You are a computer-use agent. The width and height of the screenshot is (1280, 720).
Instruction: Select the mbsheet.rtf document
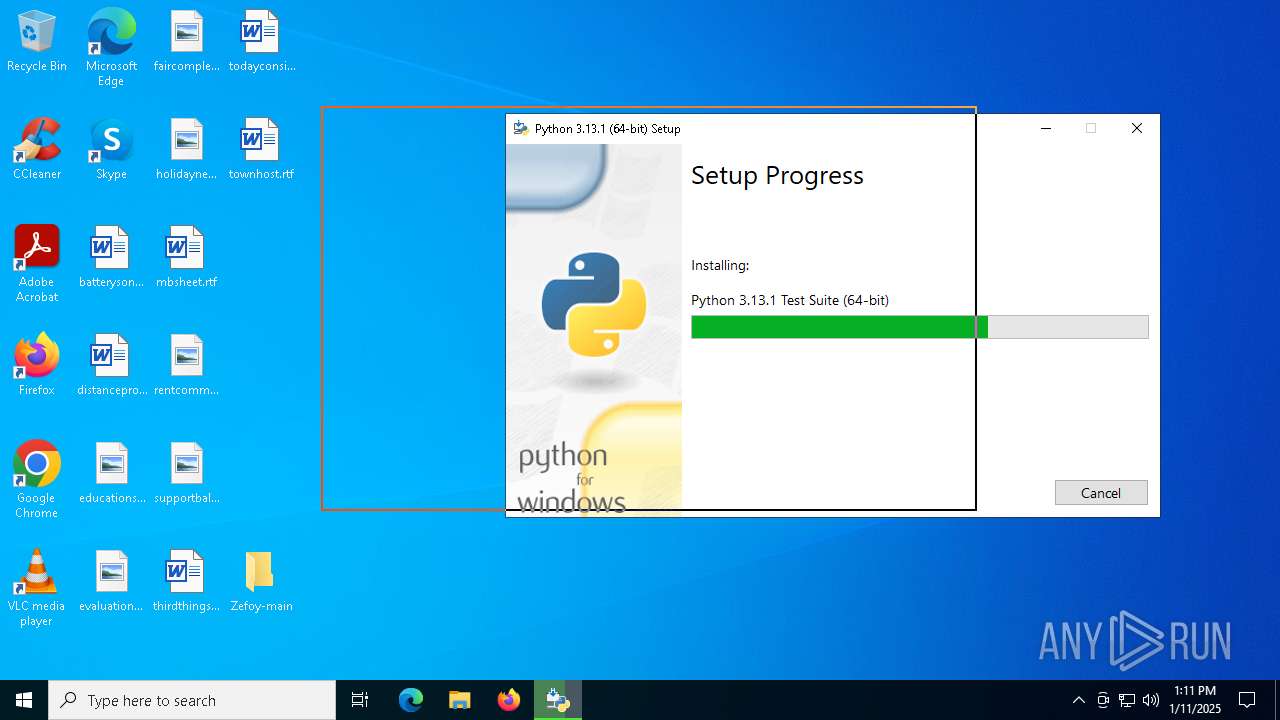(187, 258)
